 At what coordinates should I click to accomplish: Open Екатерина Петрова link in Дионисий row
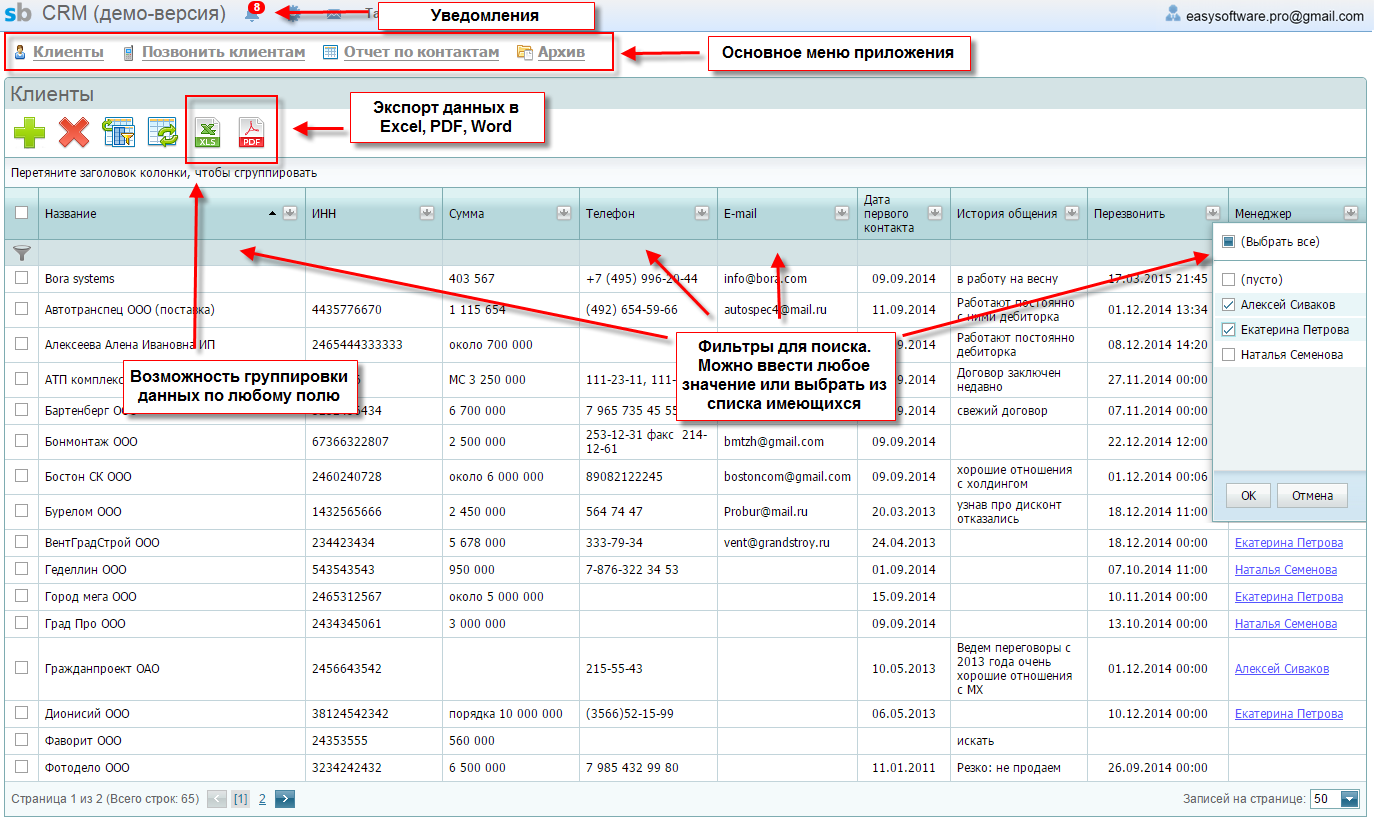tap(1289, 714)
